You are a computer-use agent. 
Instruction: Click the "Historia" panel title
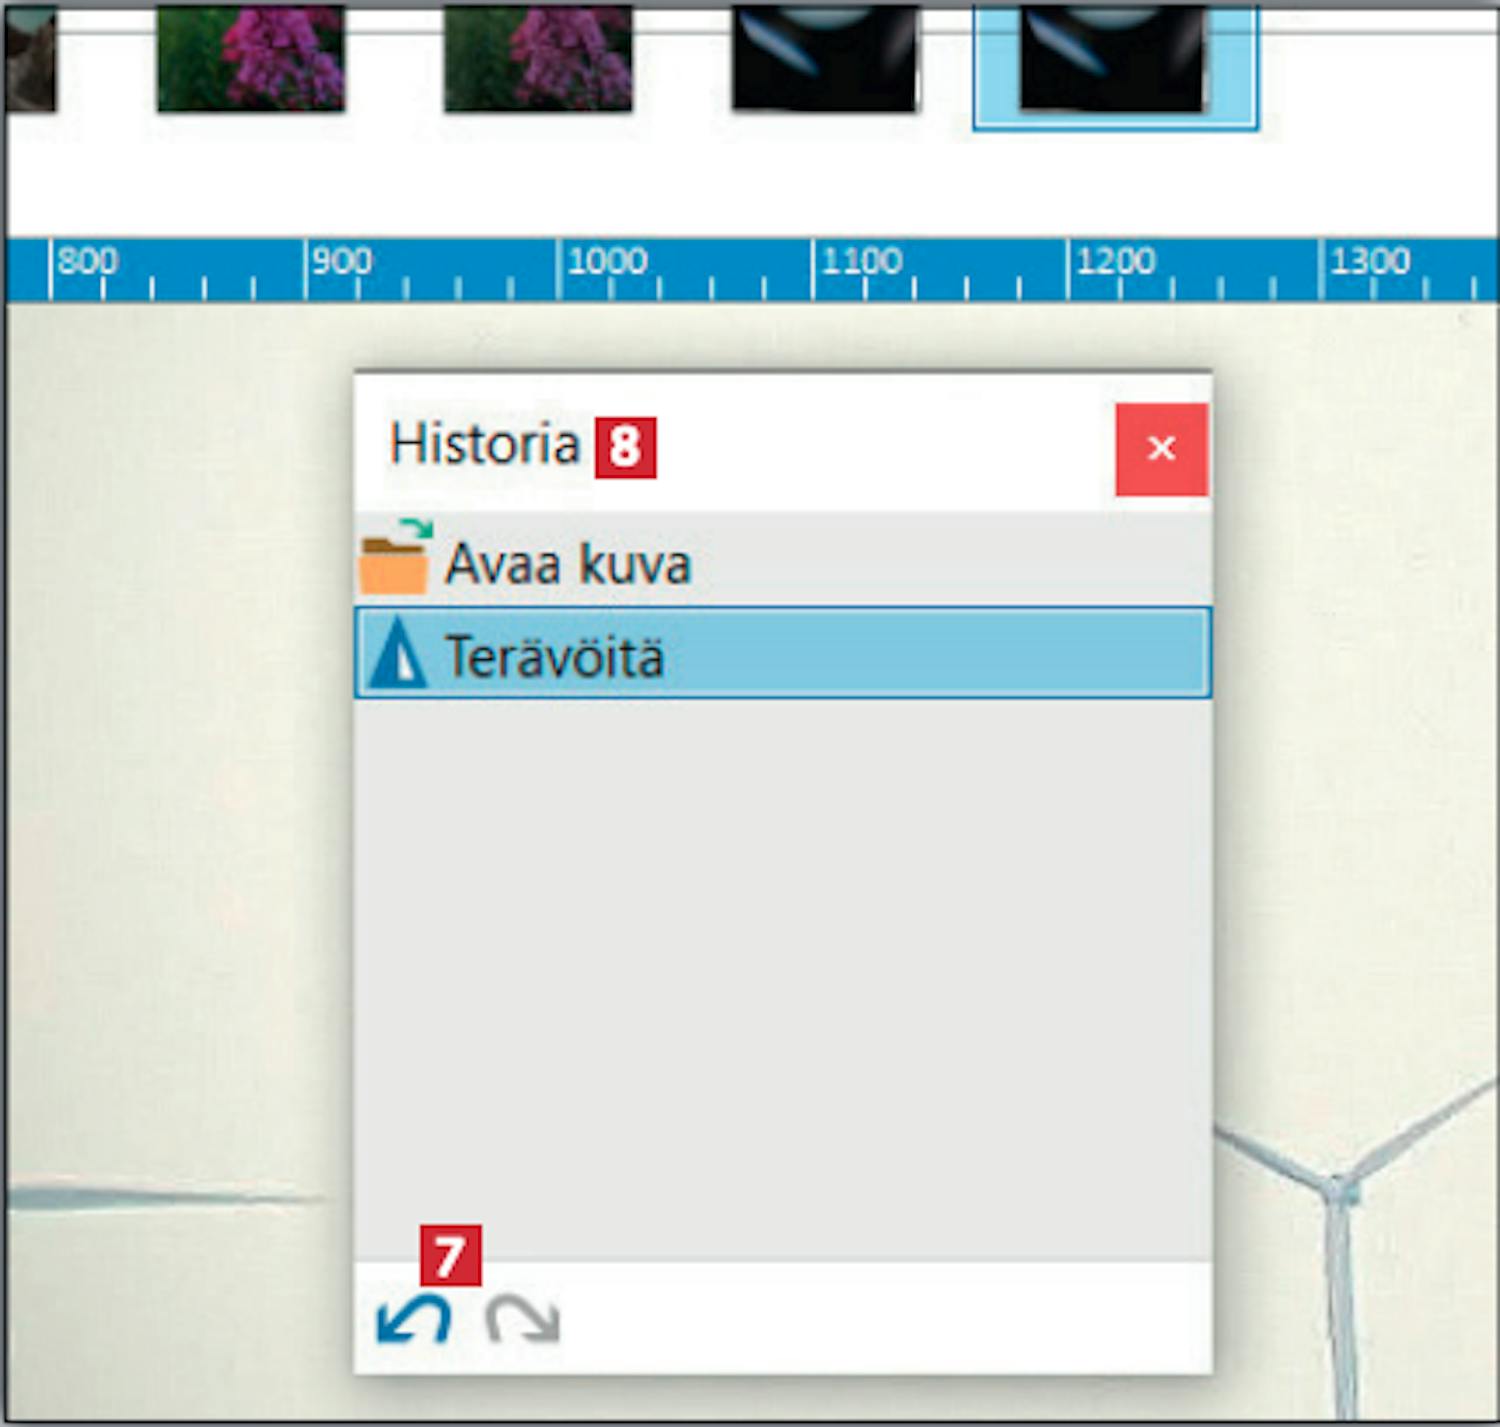[x=485, y=444]
